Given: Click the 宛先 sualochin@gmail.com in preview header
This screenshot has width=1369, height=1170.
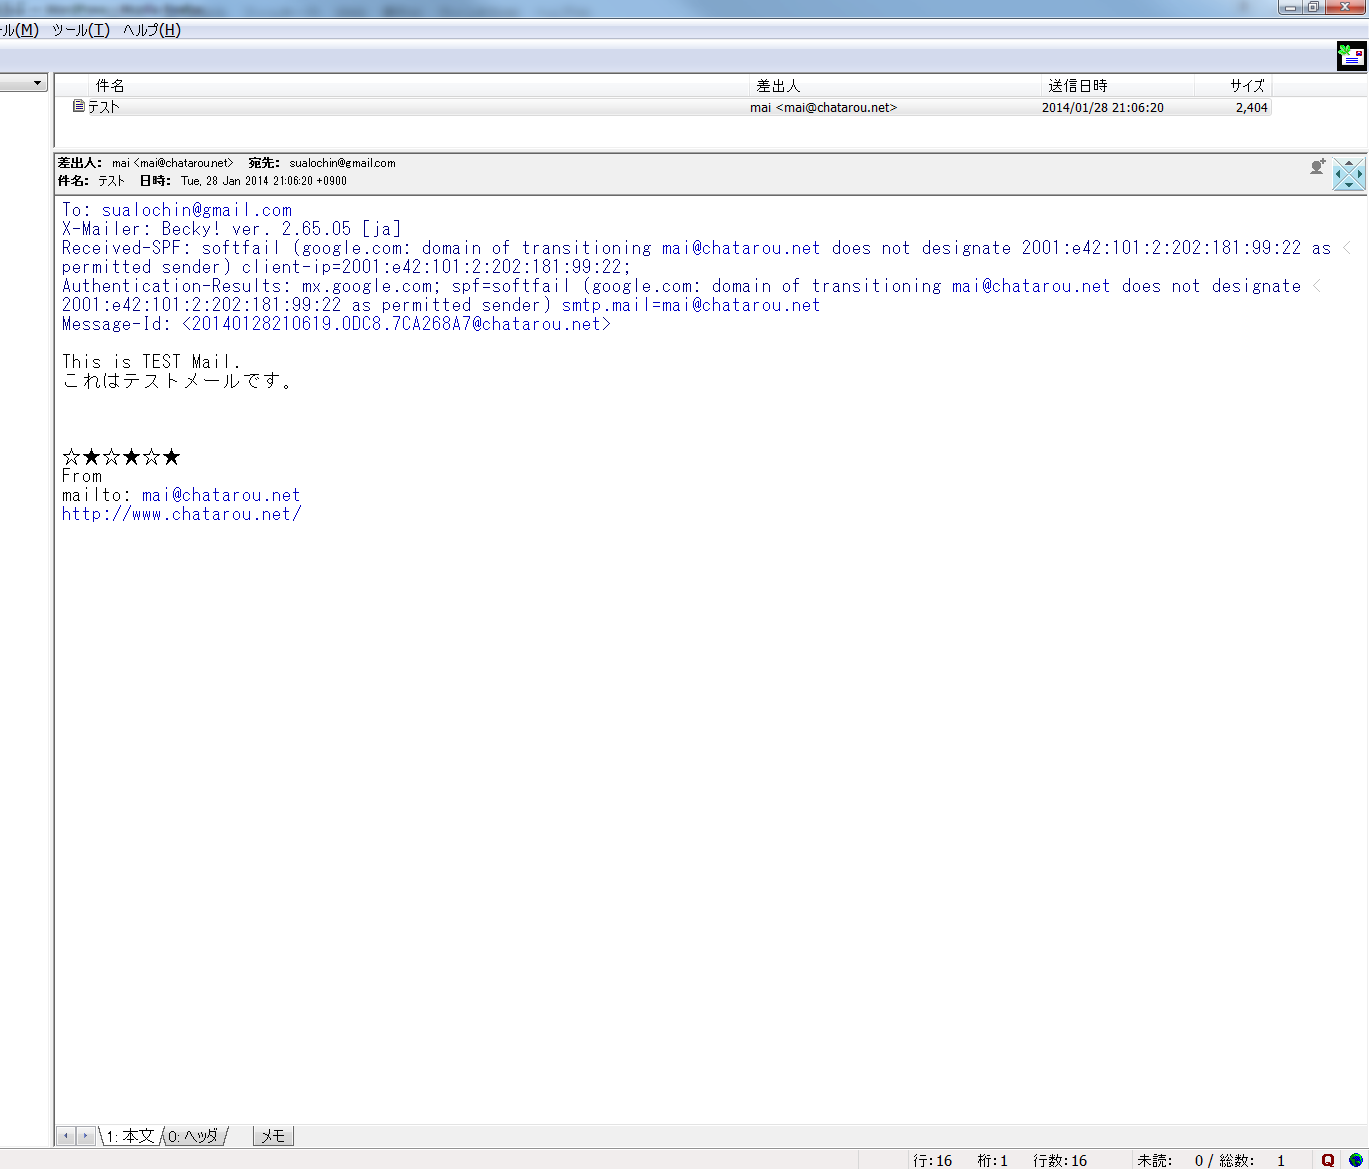Looking at the screenshot, I should pyautogui.click(x=342, y=163).
